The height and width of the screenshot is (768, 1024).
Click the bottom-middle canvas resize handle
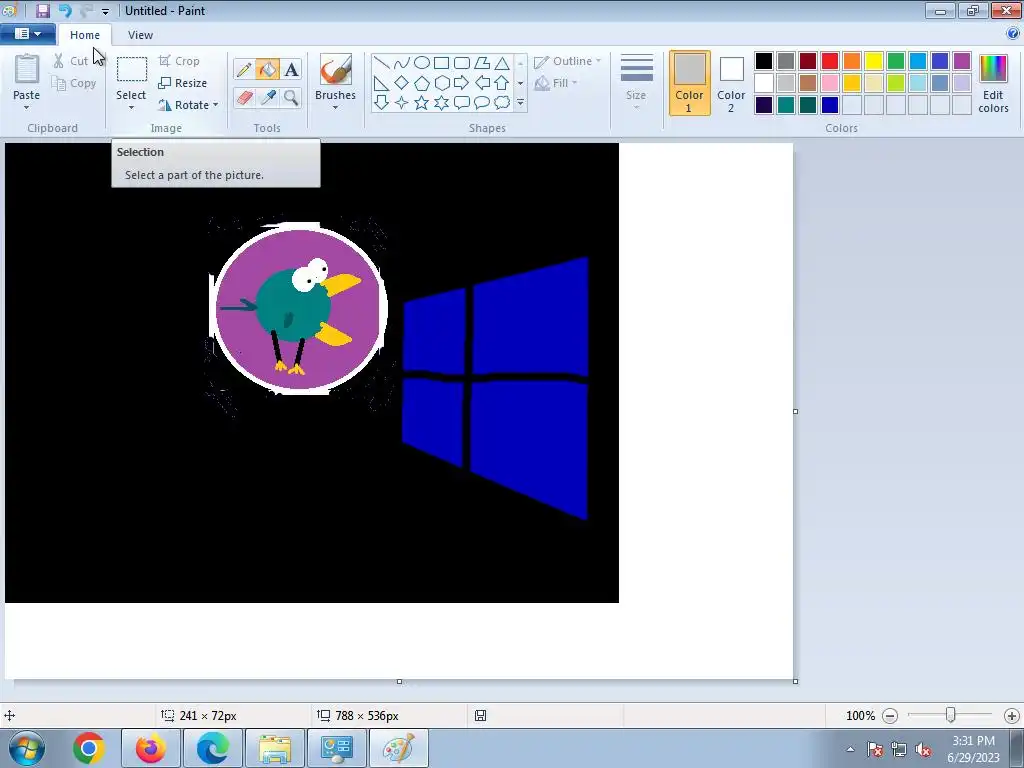pyautogui.click(x=400, y=681)
